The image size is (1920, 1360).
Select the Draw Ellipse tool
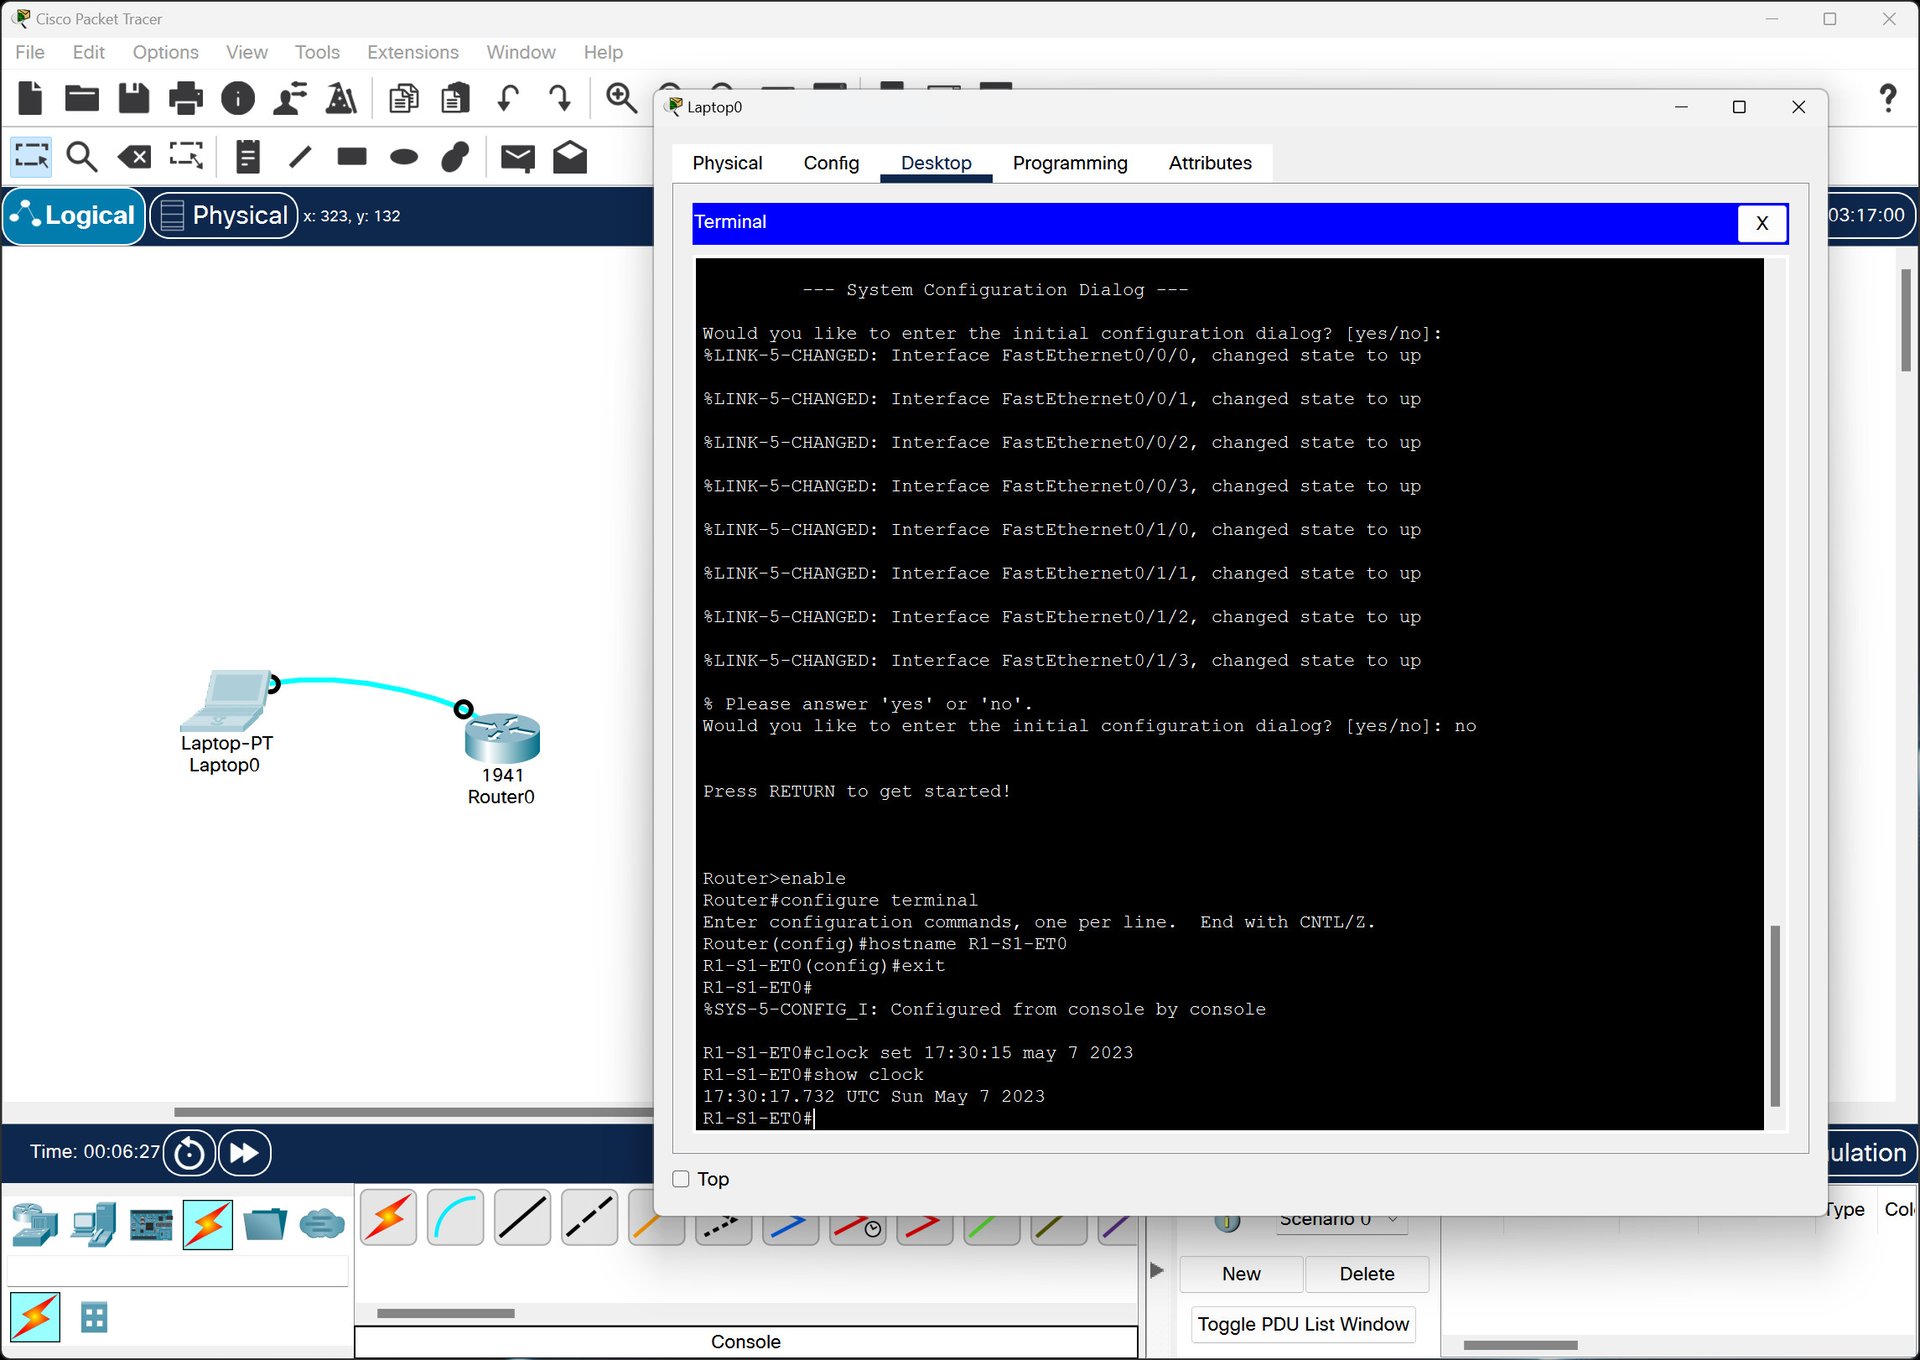(x=403, y=157)
